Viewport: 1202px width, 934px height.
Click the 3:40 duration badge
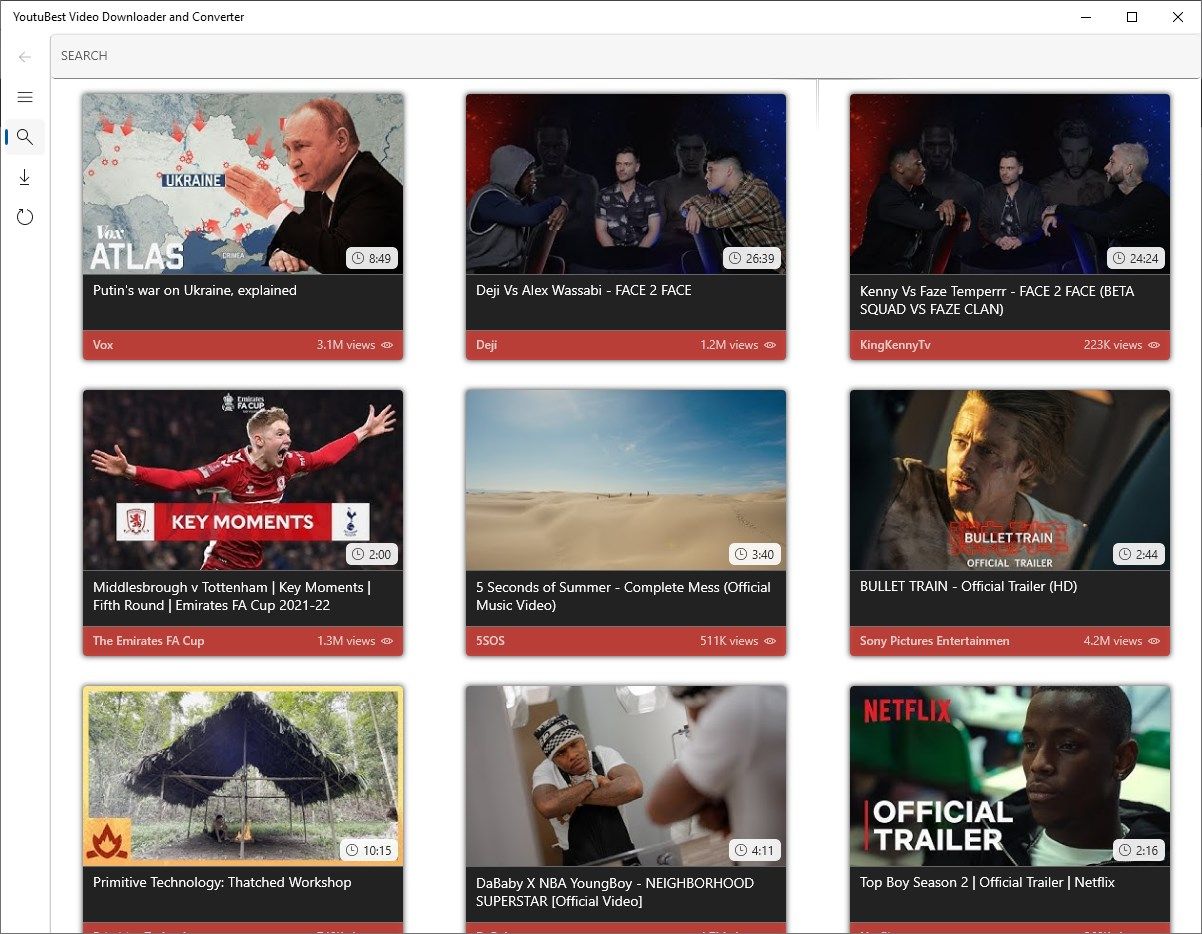click(755, 555)
